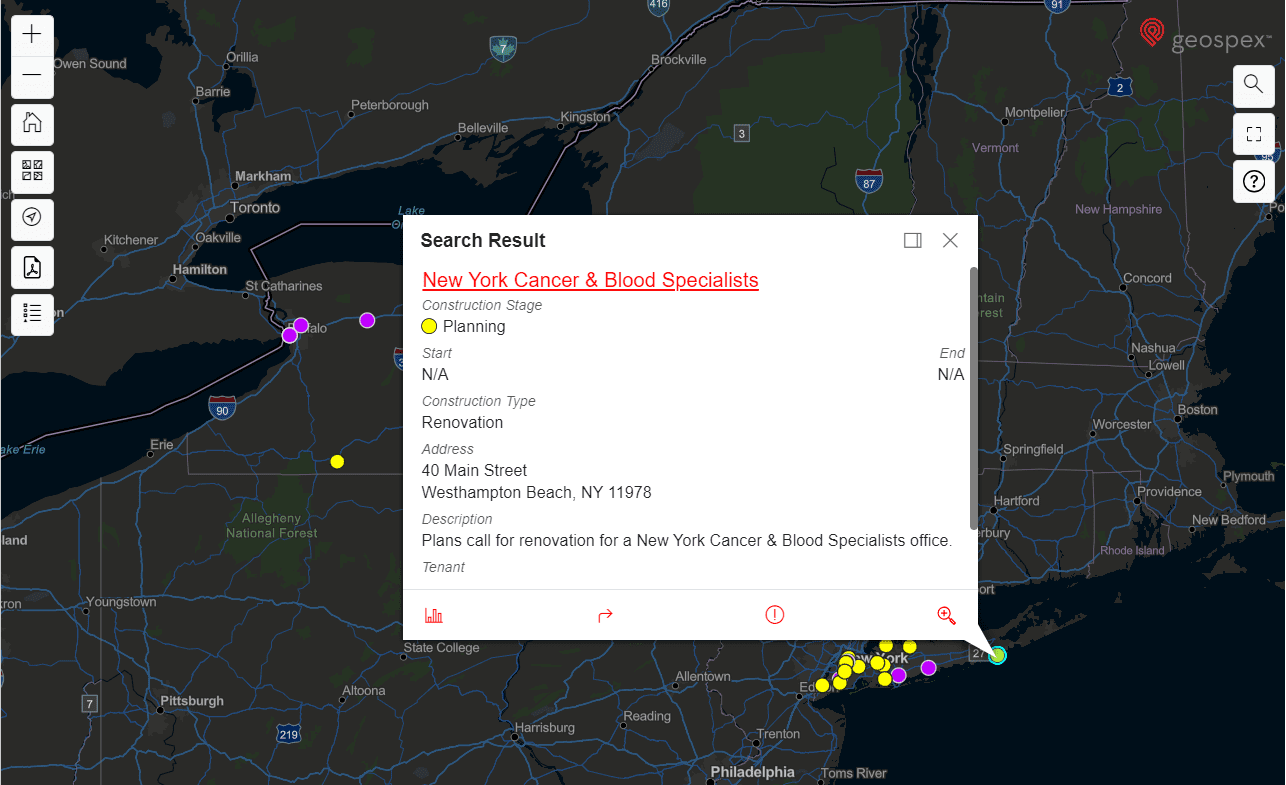1286x785 pixels.
Task: Open the help question mark button
Action: [1253, 182]
